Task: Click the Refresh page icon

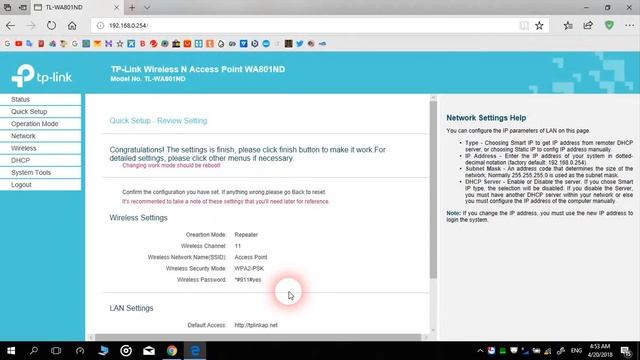Action: point(51,25)
